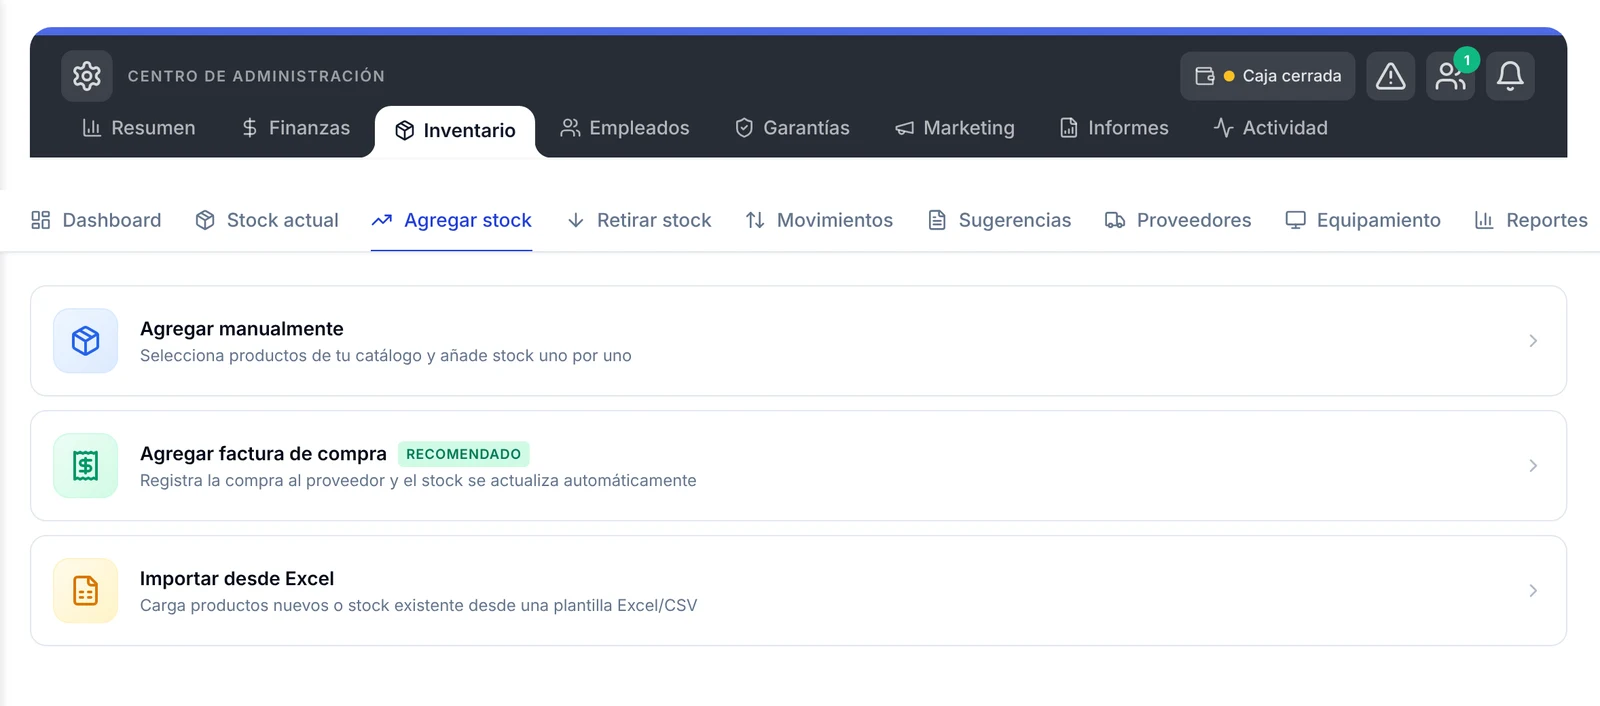Switch to the Empleados tab

click(x=625, y=128)
